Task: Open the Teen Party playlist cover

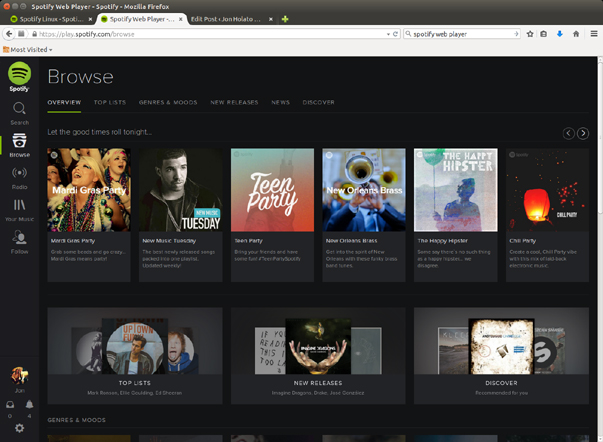Action: [x=272, y=190]
